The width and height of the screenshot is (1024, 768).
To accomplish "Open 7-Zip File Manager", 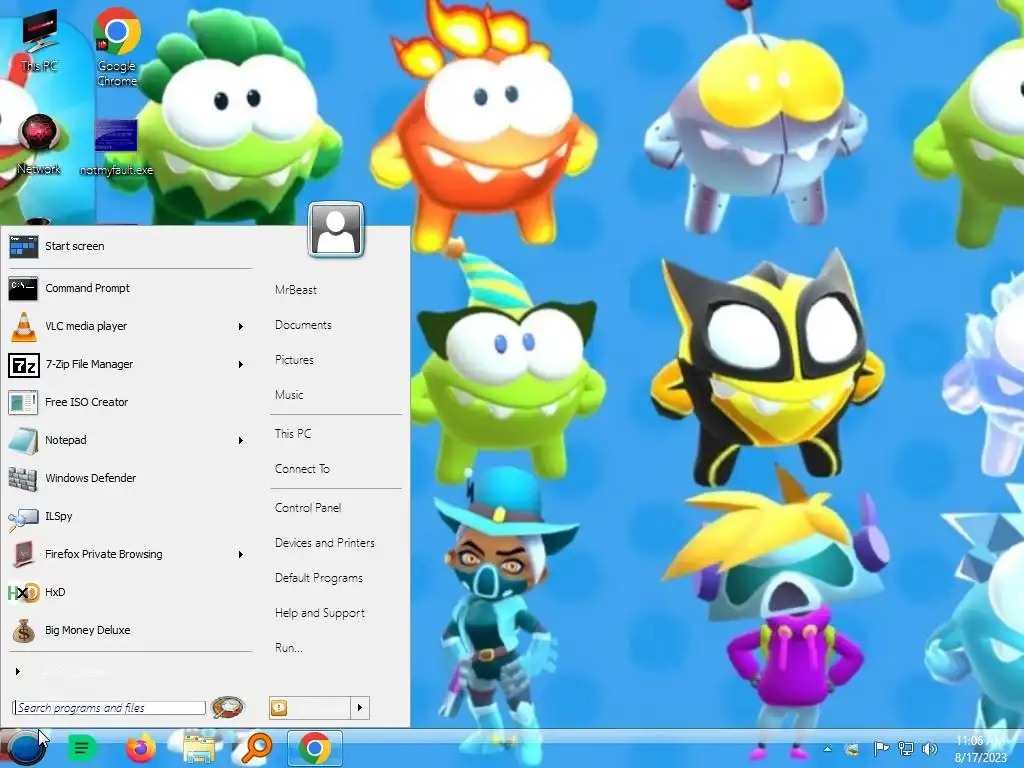I will point(129,364).
